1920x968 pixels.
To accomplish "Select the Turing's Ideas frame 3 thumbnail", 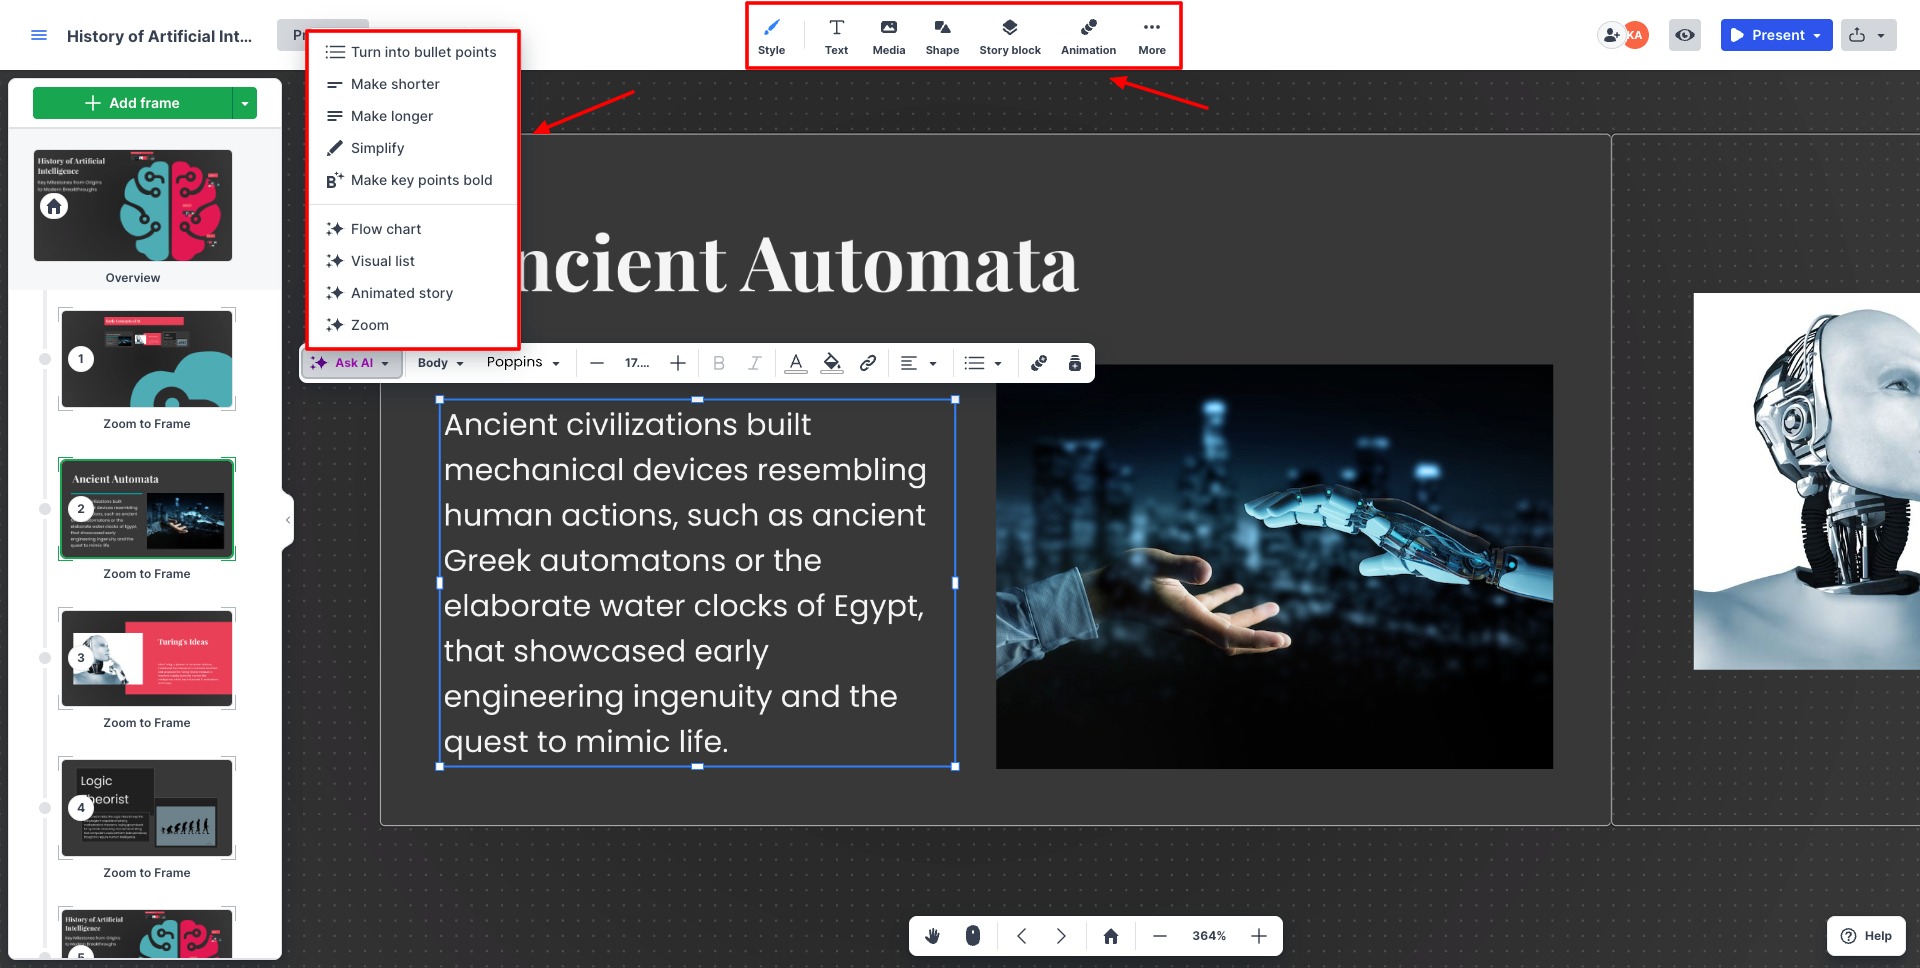I will [x=147, y=659].
